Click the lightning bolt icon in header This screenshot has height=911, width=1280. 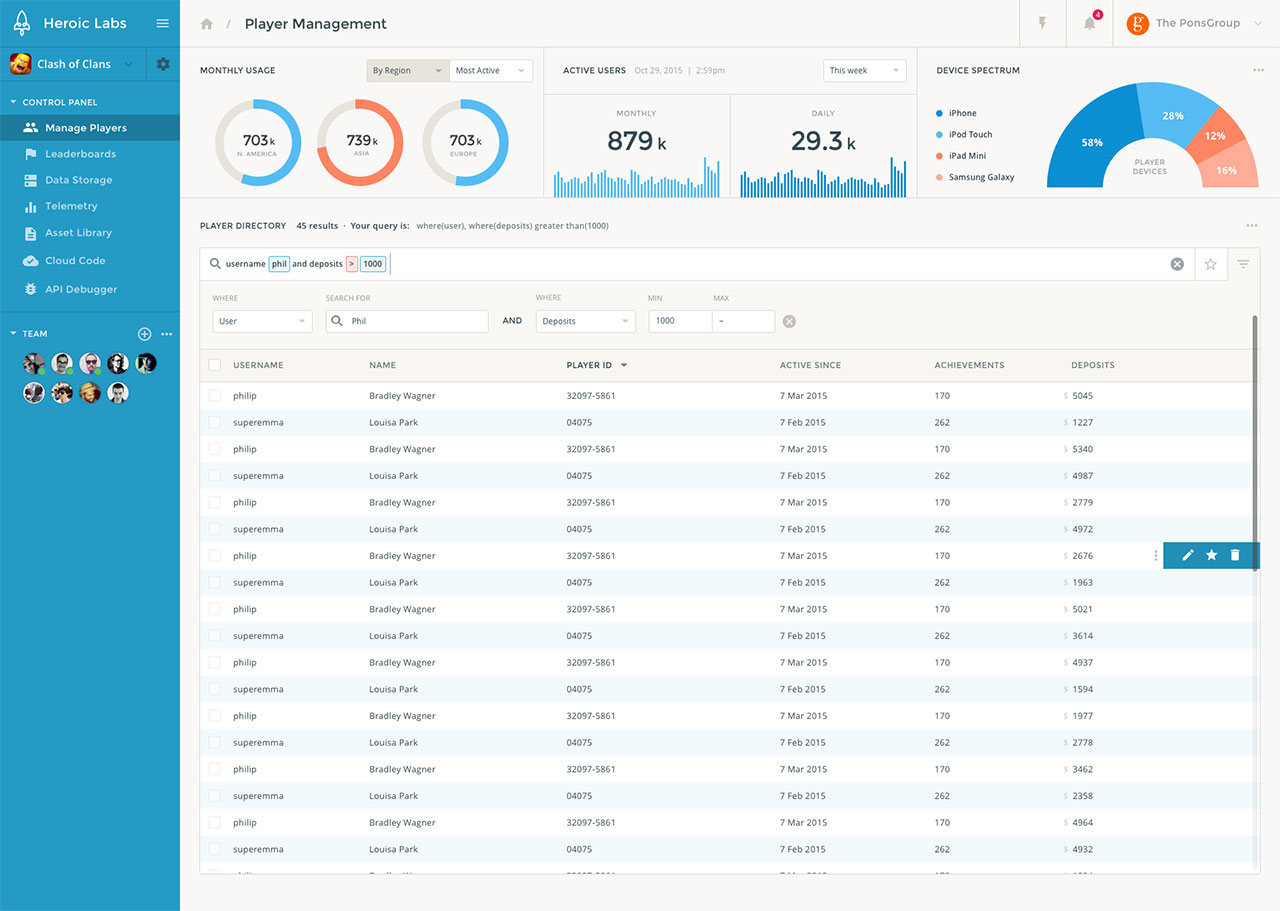click(1043, 23)
